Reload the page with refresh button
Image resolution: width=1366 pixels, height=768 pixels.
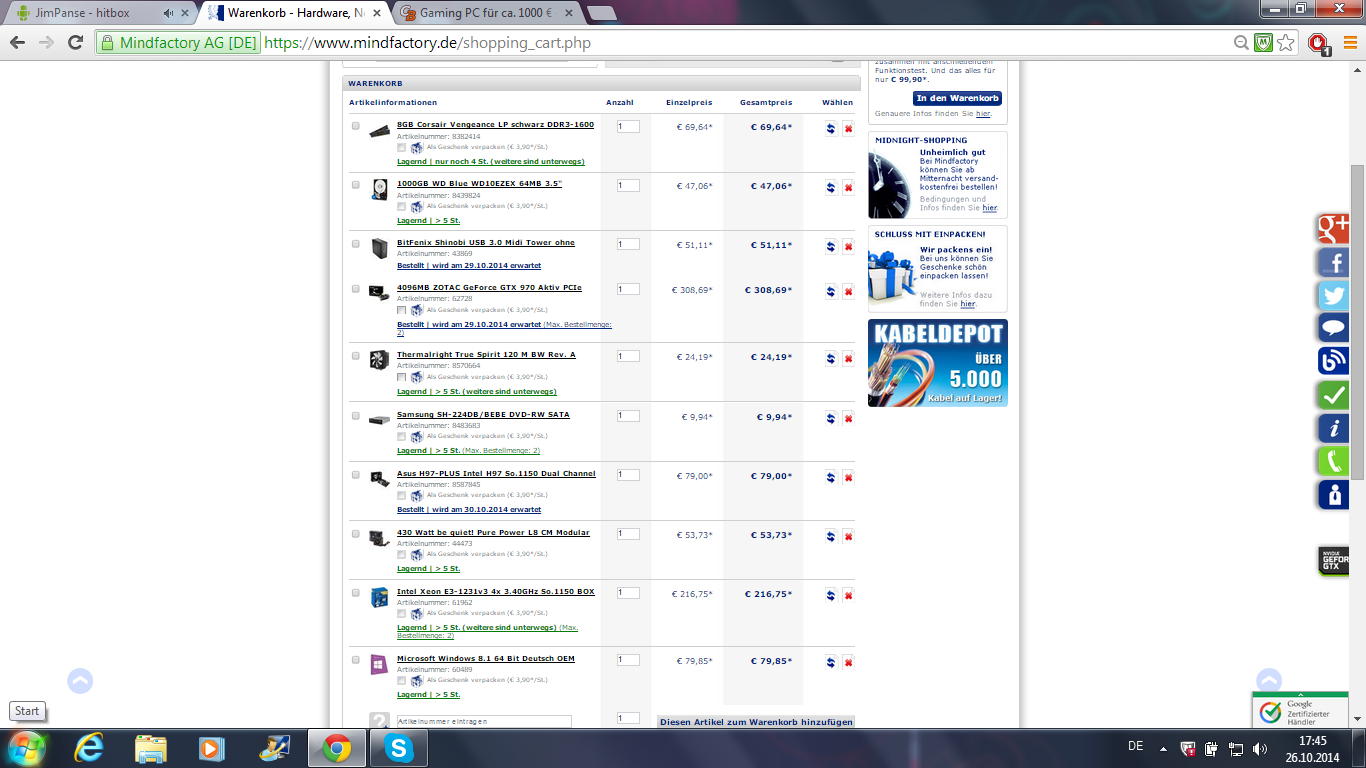coord(75,43)
